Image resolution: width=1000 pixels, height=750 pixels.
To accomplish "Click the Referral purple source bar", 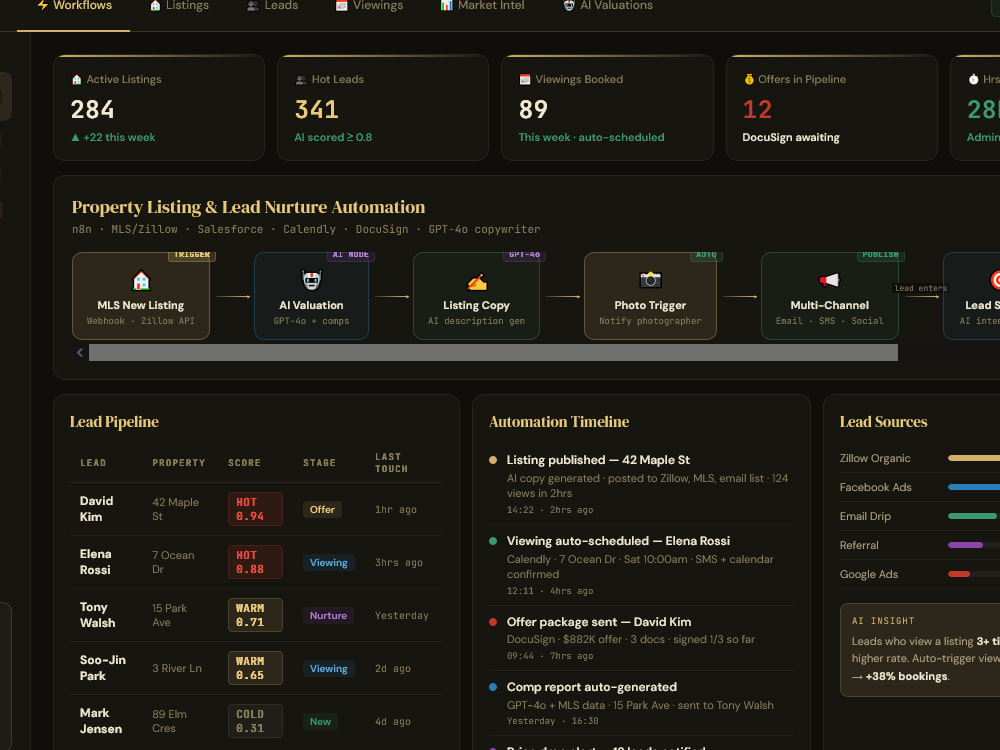I will tap(965, 545).
